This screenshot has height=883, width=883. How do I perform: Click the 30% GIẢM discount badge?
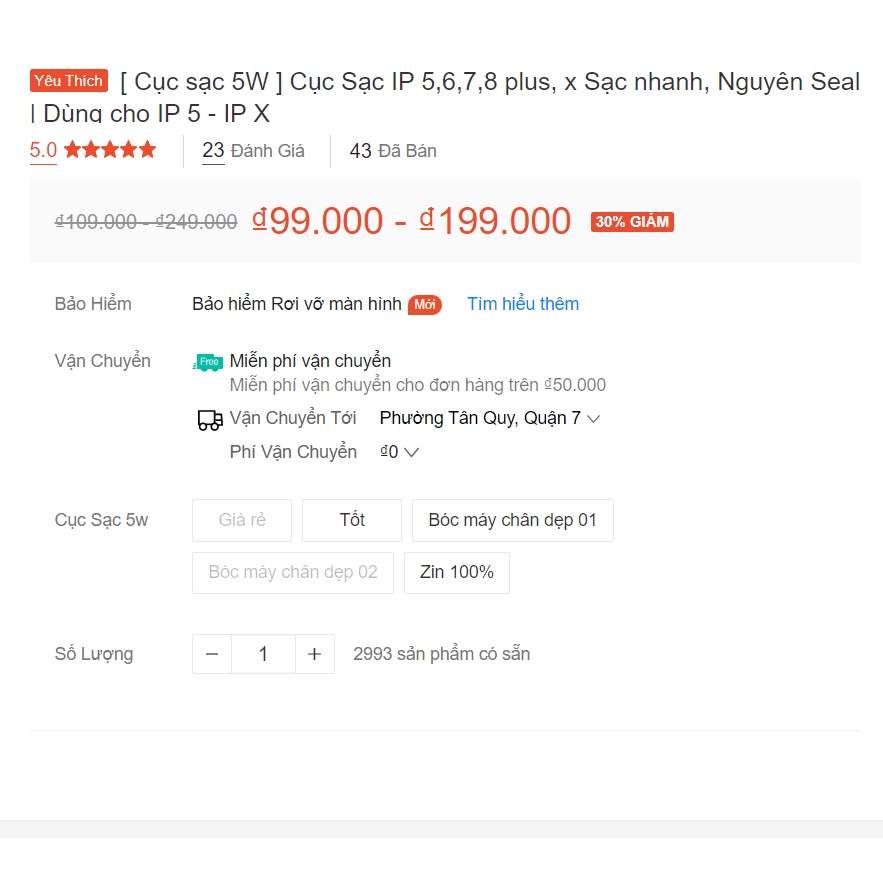[632, 222]
